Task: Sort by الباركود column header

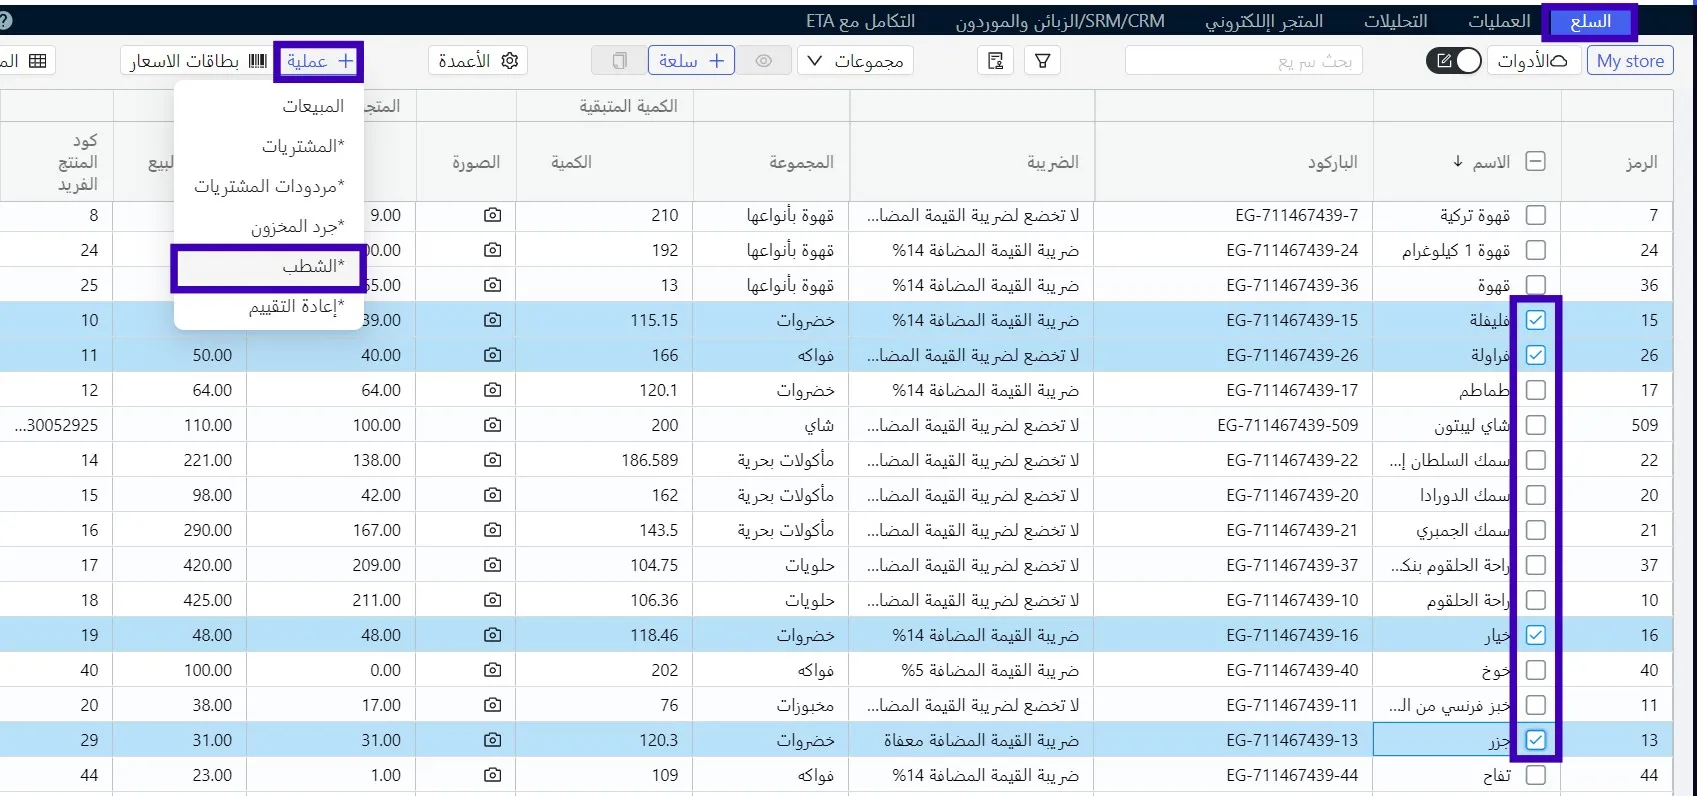Action: point(1332,162)
